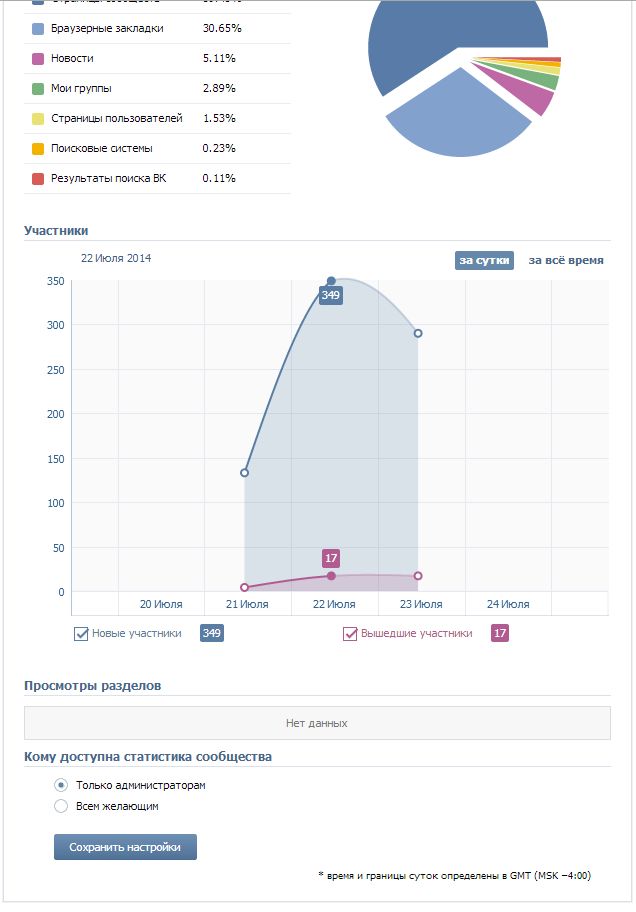Click the pink Новости legend swatch
This screenshot has height=912, width=636.
[38, 59]
